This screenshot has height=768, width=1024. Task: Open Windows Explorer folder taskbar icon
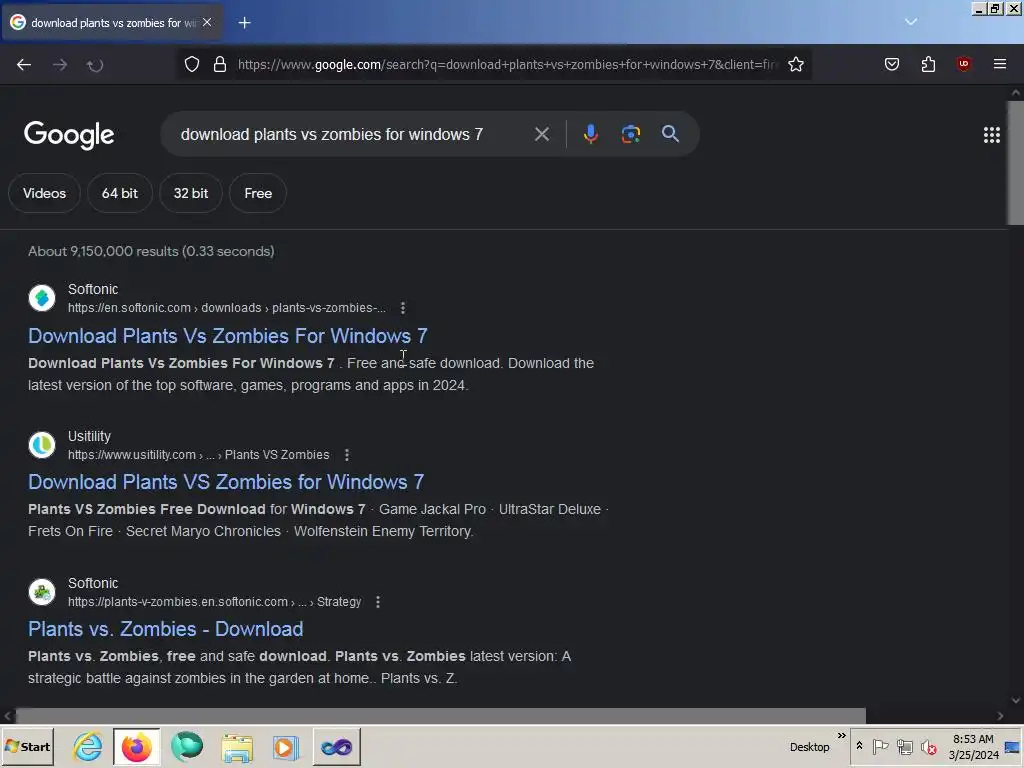(x=236, y=747)
